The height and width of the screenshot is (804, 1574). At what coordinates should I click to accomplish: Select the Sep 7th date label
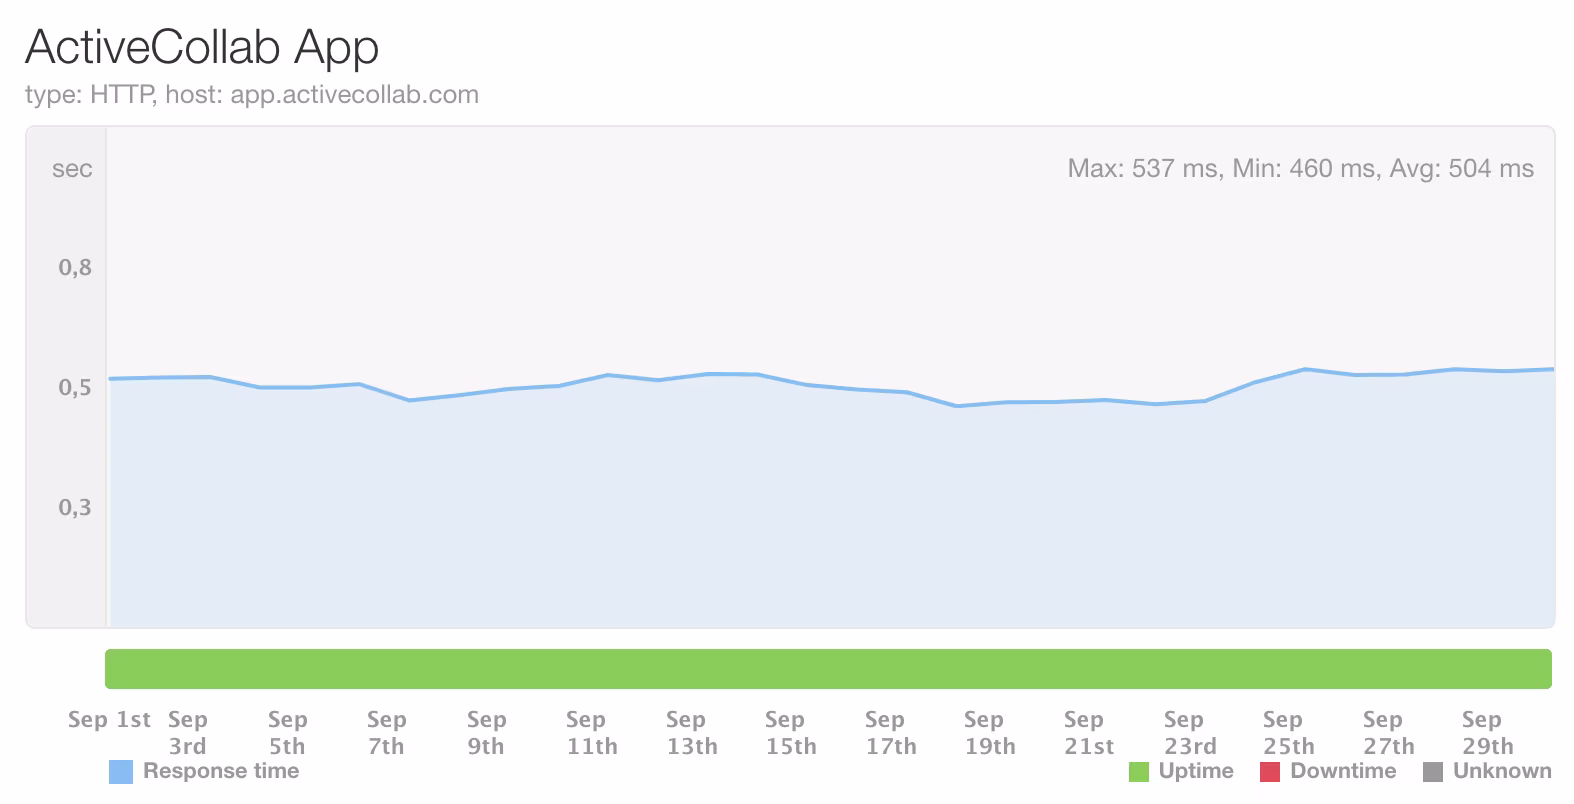point(386,733)
